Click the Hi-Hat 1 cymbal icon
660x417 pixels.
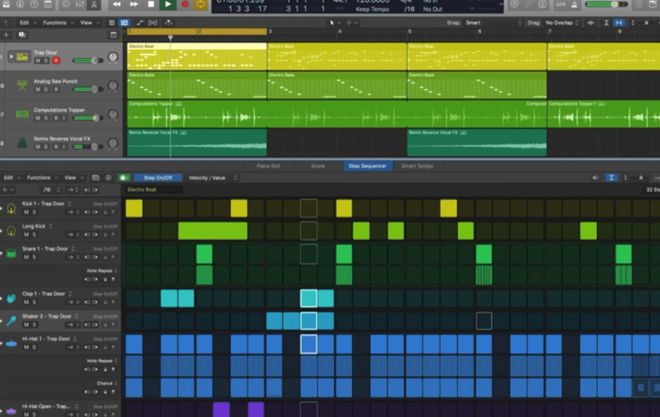click(x=10, y=343)
